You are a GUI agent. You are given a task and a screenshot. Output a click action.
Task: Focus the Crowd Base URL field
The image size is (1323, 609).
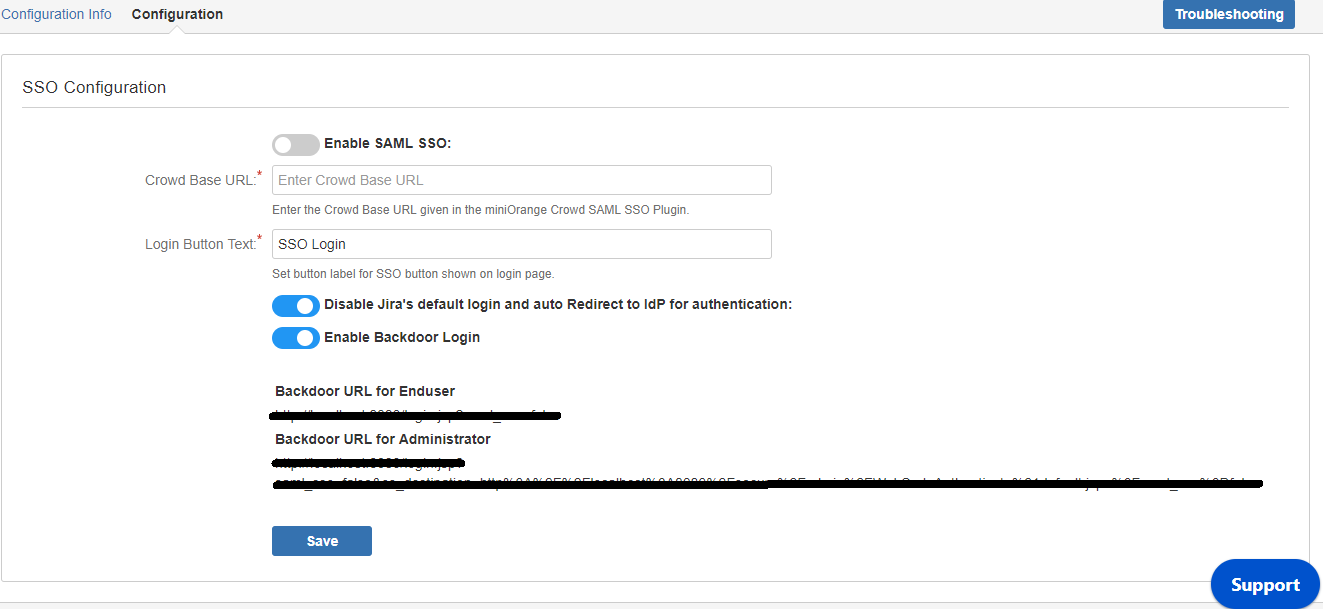tap(522, 180)
